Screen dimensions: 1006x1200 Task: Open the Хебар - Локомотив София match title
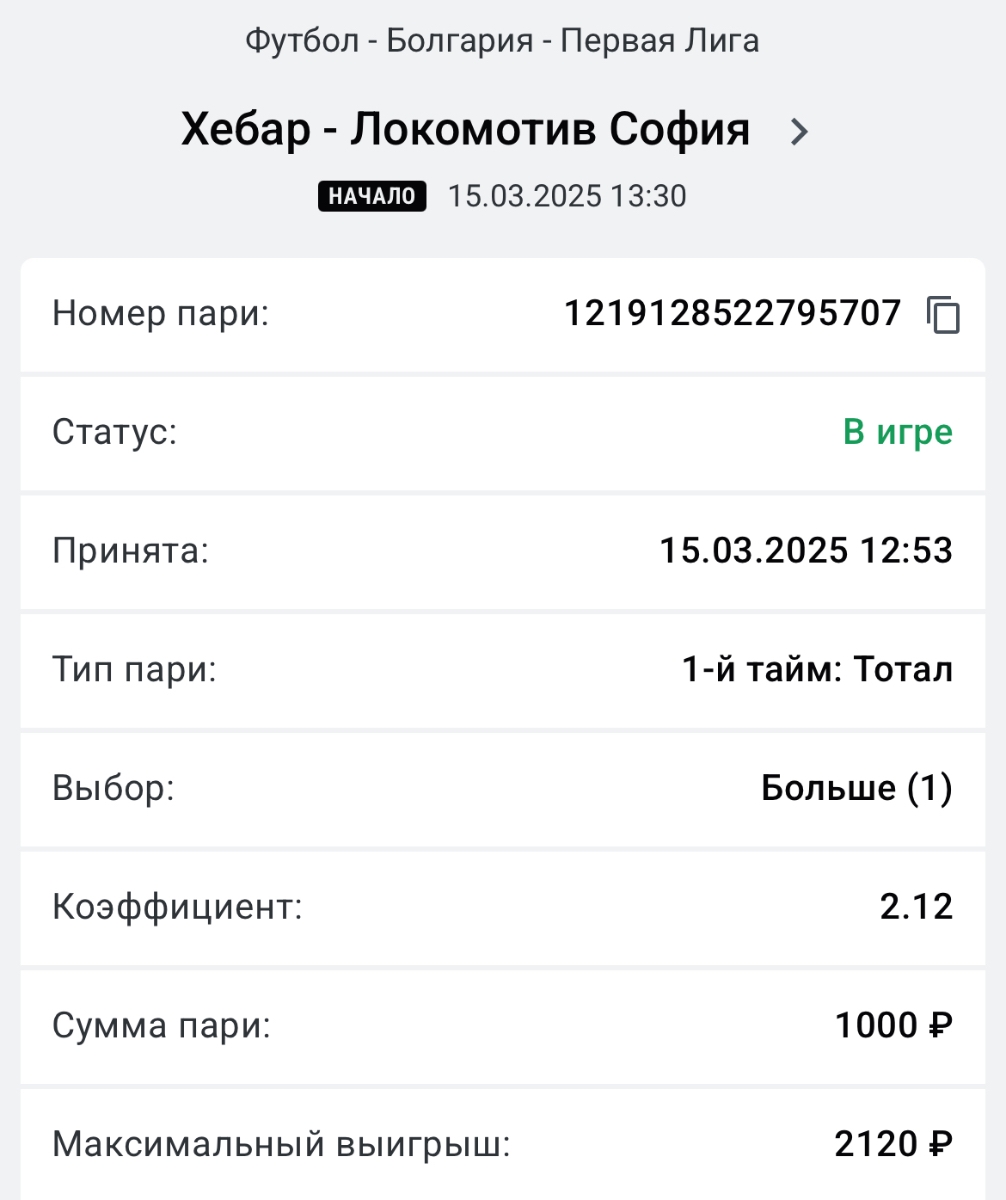pos(465,130)
